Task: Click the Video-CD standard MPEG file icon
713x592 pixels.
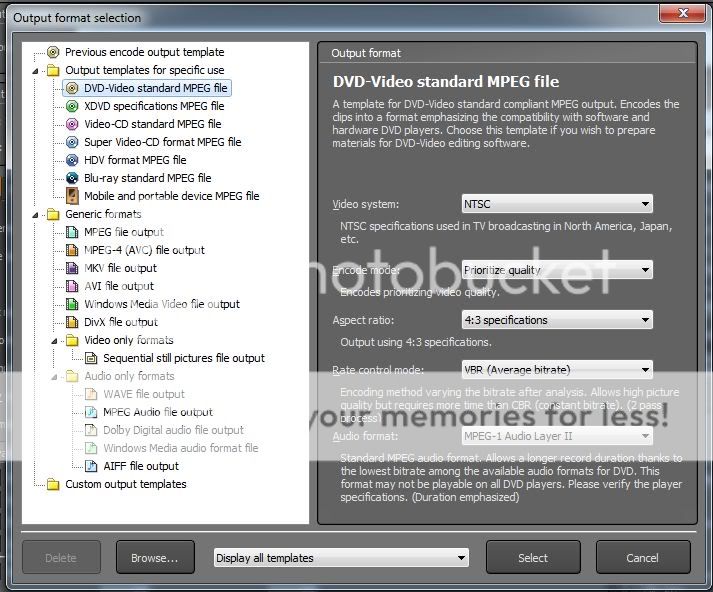Action: [72, 124]
